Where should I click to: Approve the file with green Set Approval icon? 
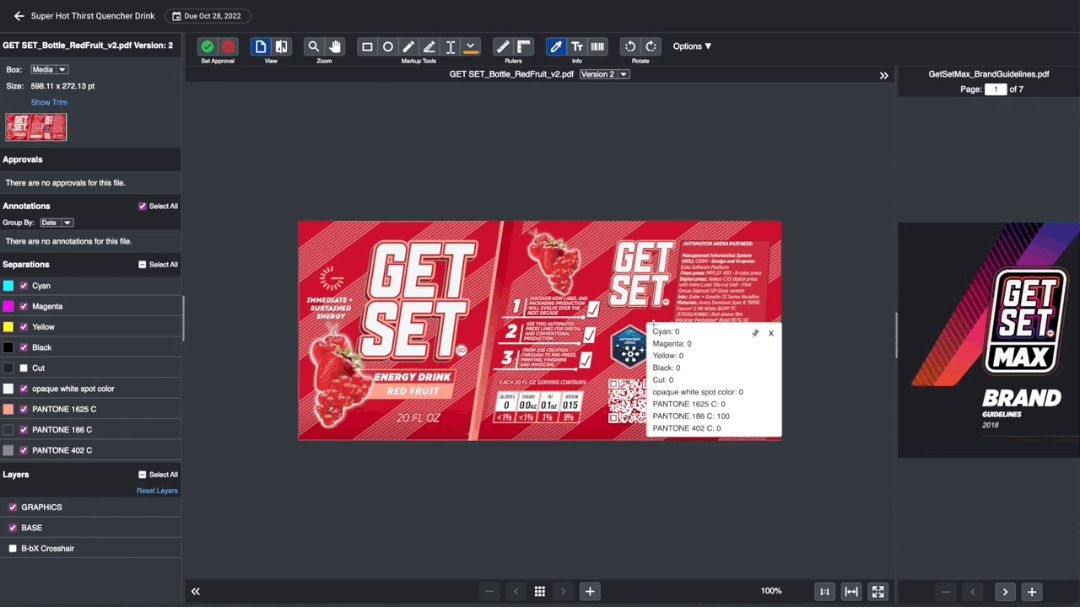tap(206, 46)
